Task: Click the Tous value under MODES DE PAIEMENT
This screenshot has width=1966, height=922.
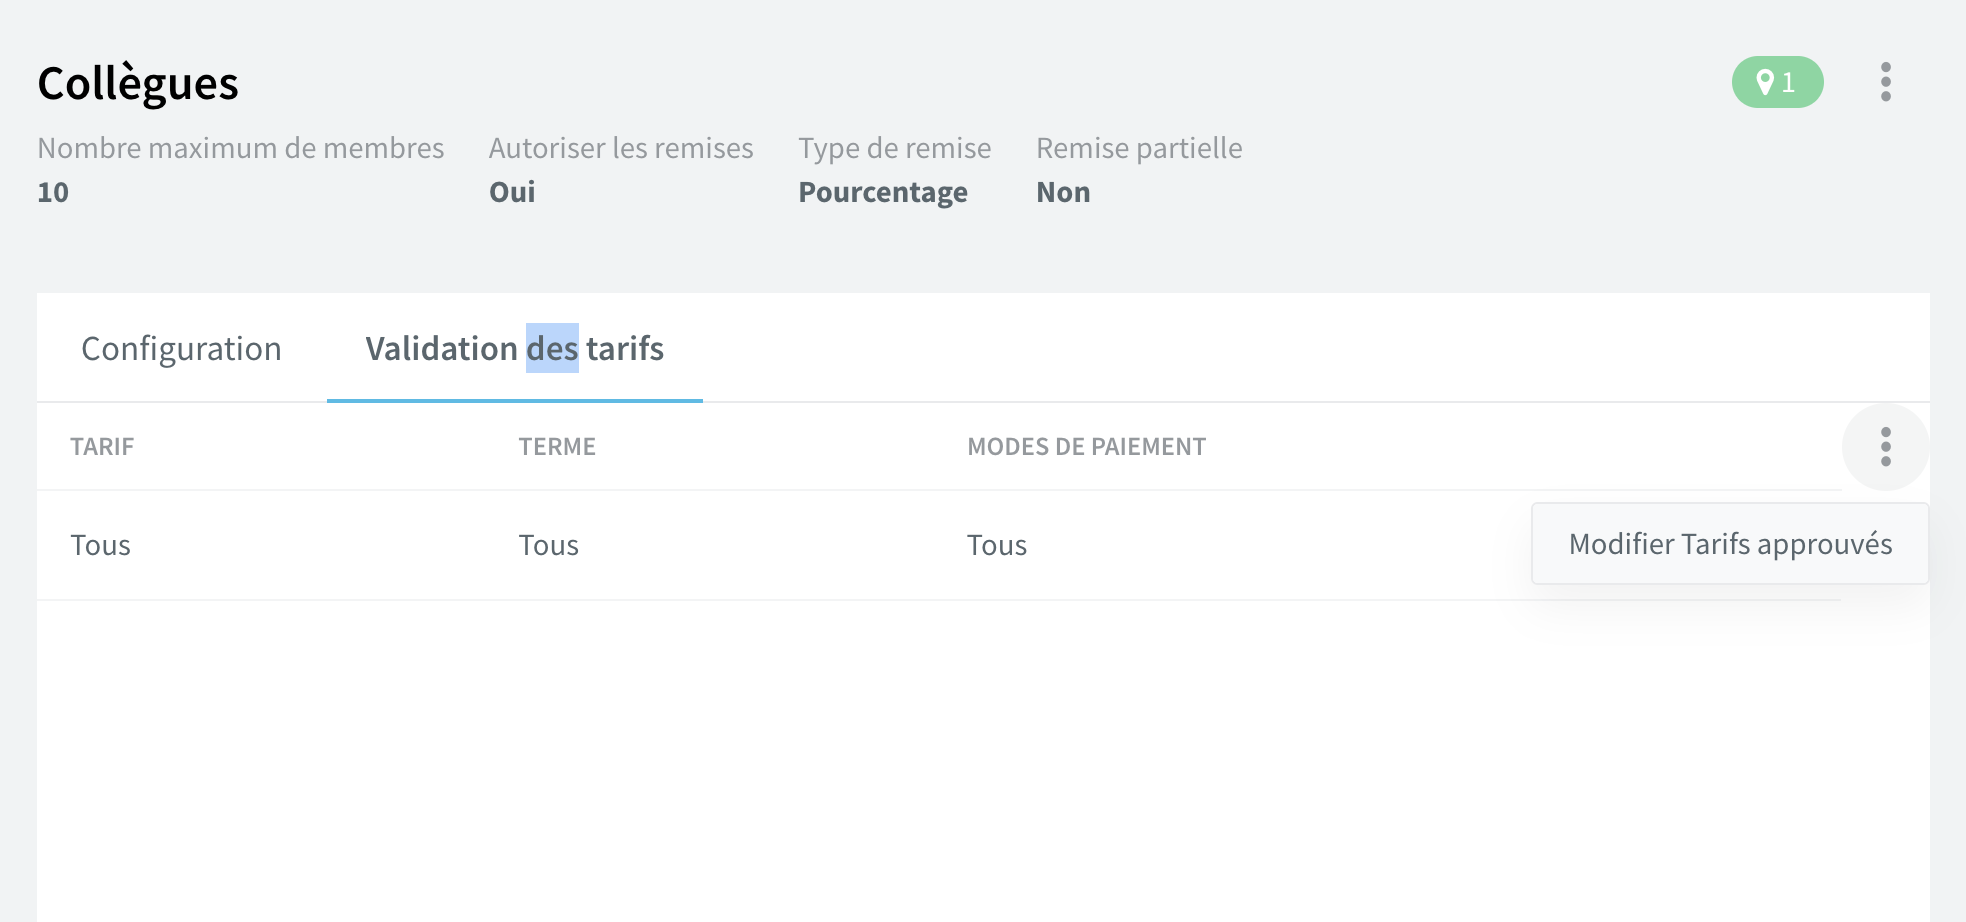Action: [996, 545]
